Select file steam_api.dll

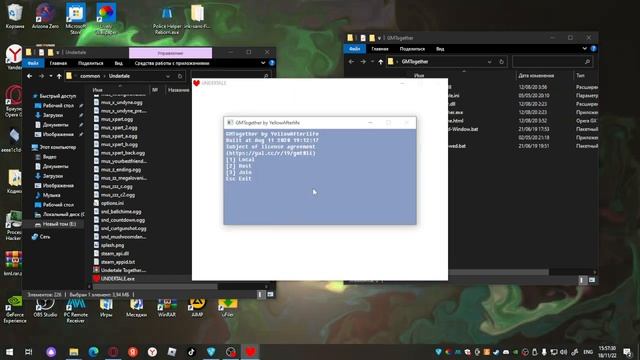pos(115,254)
